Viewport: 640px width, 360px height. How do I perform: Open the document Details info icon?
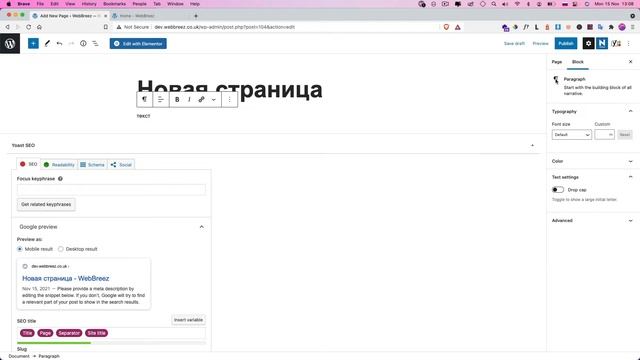pos(83,43)
